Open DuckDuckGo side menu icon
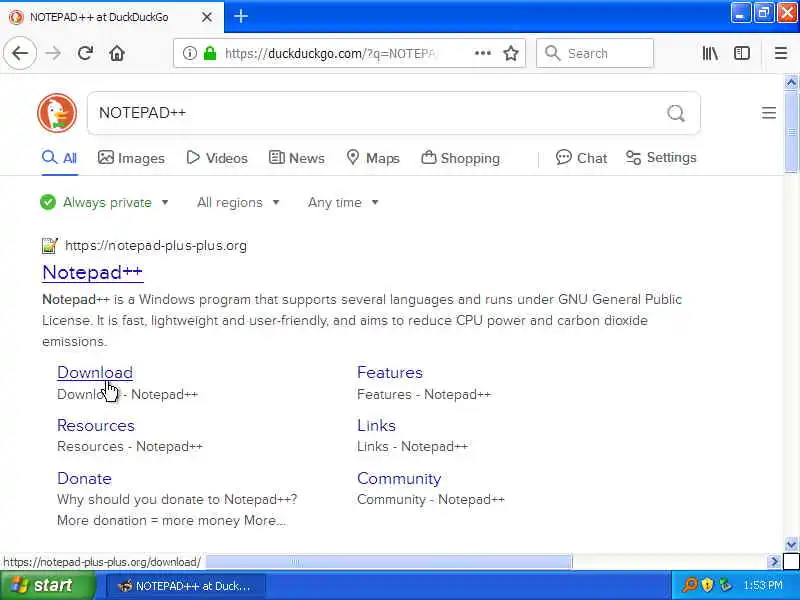This screenshot has width=800, height=600. 769,113
